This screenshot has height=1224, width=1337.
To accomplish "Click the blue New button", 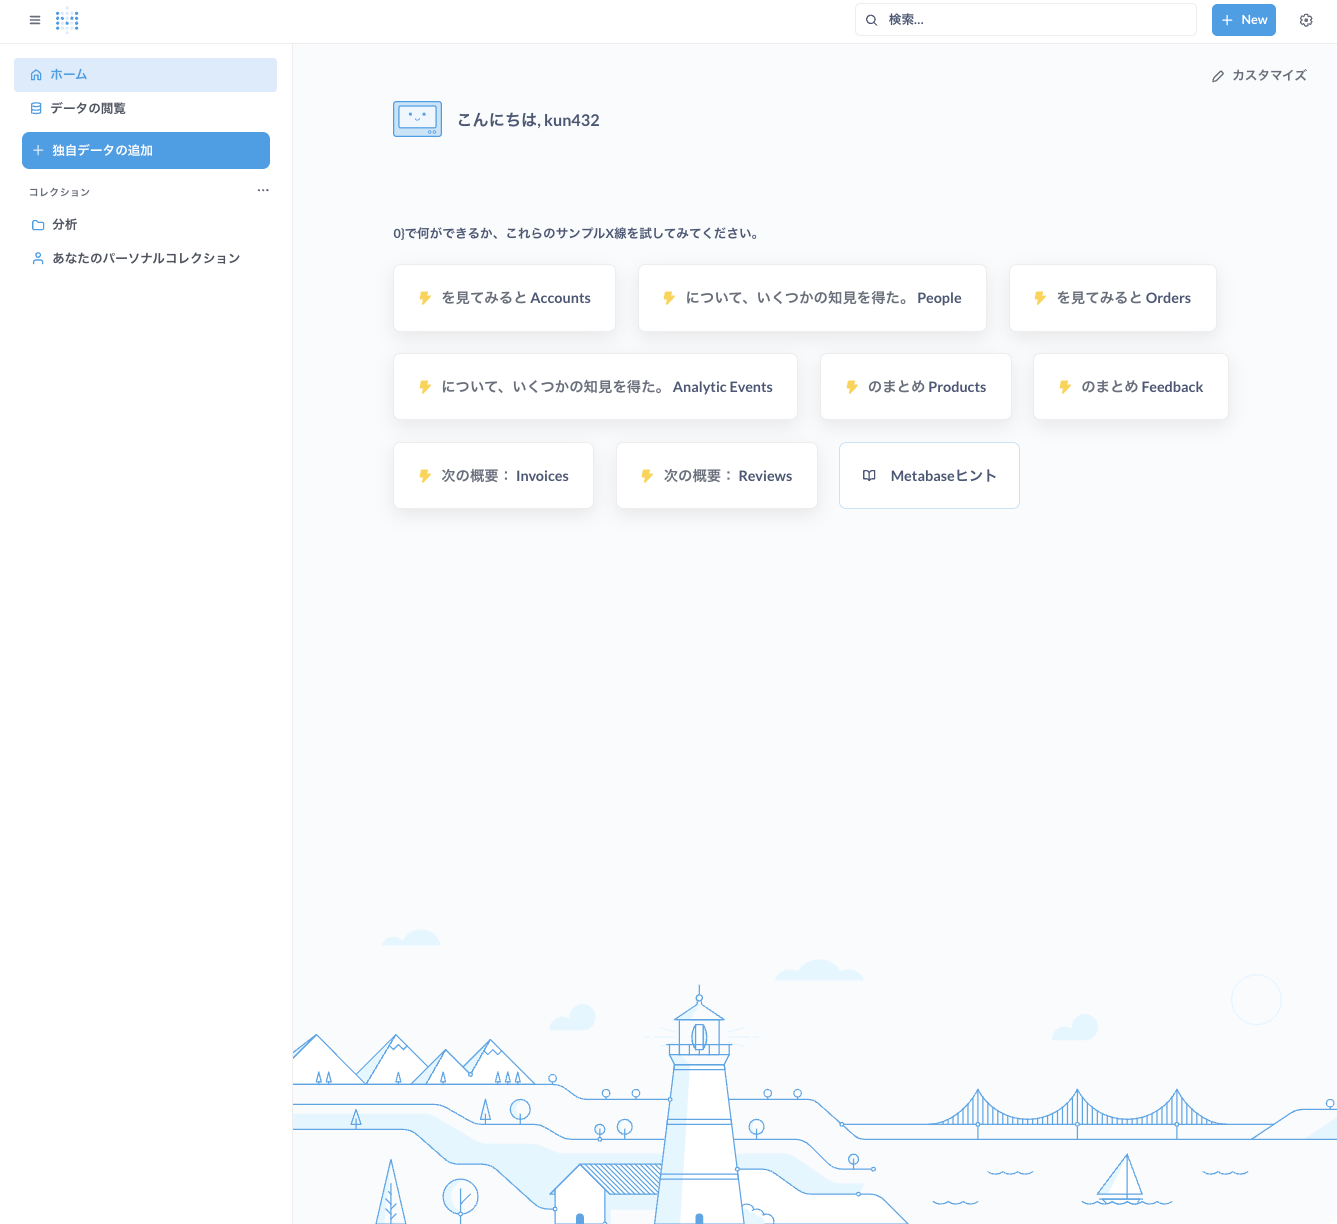I will click(x=1243, y=20).
